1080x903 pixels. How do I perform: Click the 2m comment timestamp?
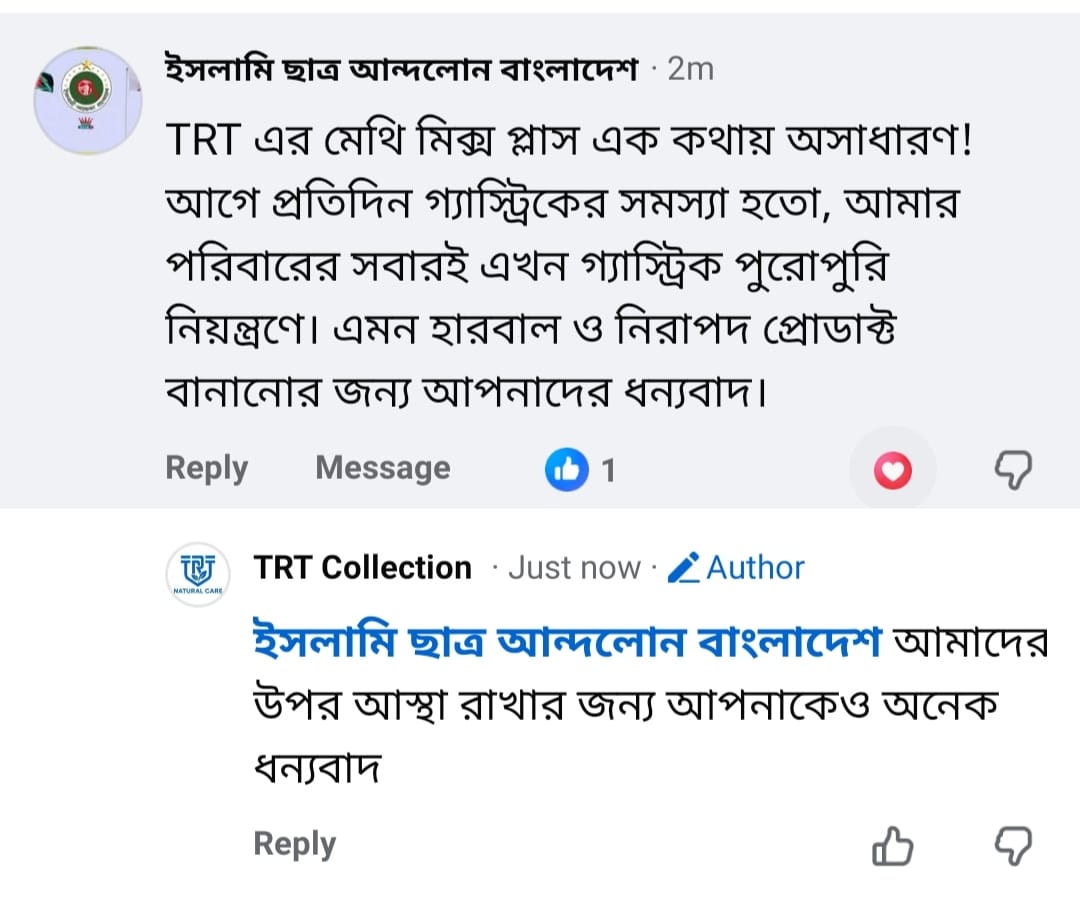[x=690, y=70]
